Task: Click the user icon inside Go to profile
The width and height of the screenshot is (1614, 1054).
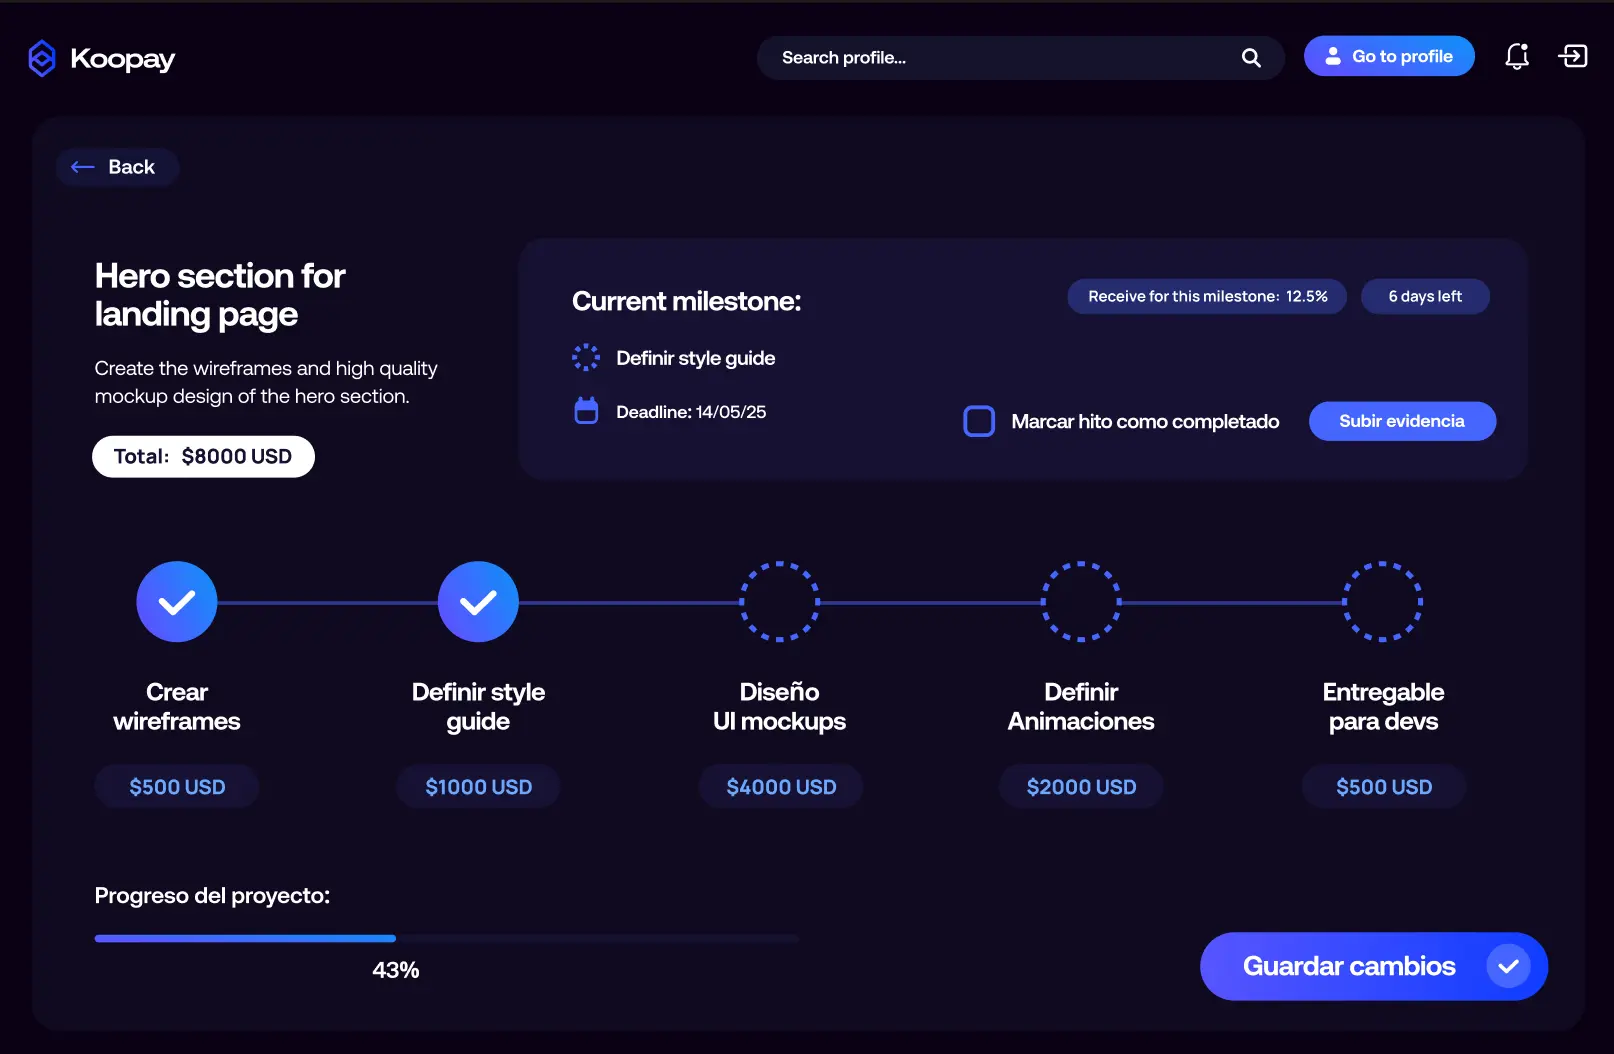Action: [x=1331, y=56]
